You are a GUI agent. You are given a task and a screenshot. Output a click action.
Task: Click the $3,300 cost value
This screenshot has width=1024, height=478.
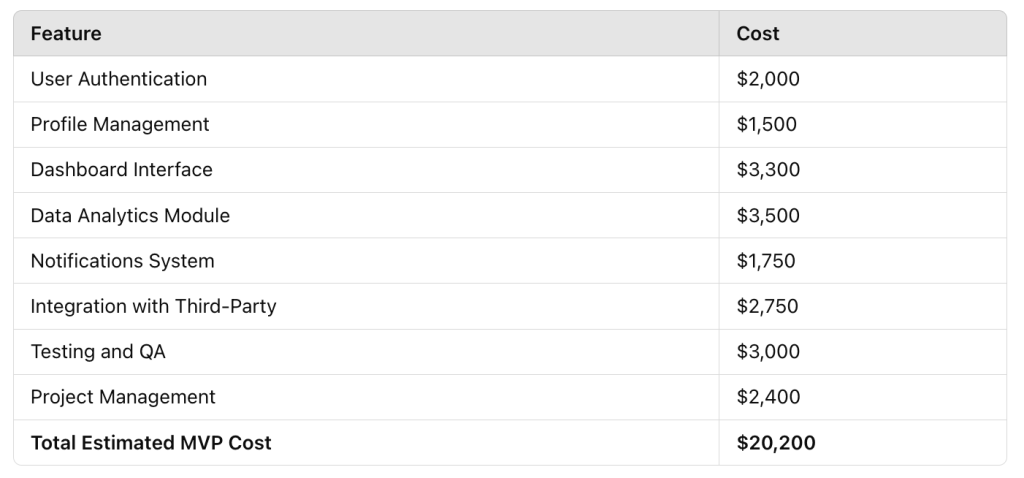click(768, 170)
